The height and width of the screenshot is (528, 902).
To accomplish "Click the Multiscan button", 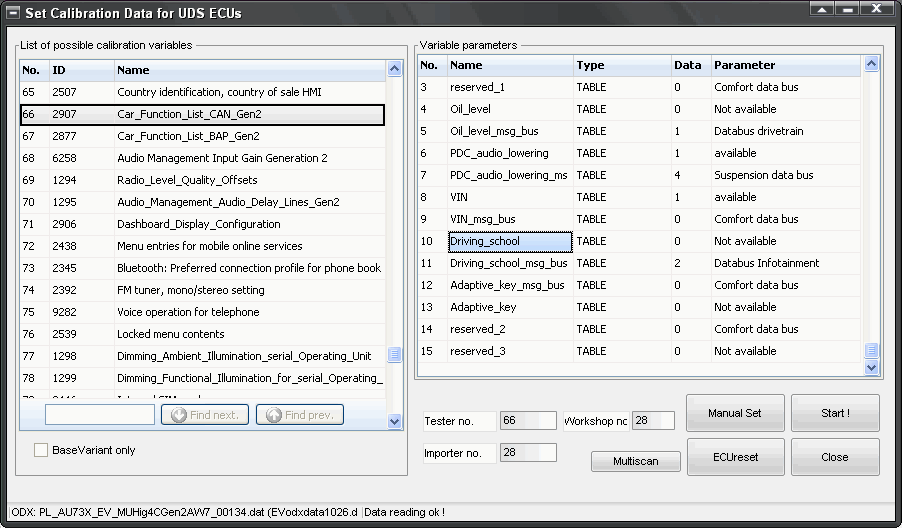I will [635, 461].
